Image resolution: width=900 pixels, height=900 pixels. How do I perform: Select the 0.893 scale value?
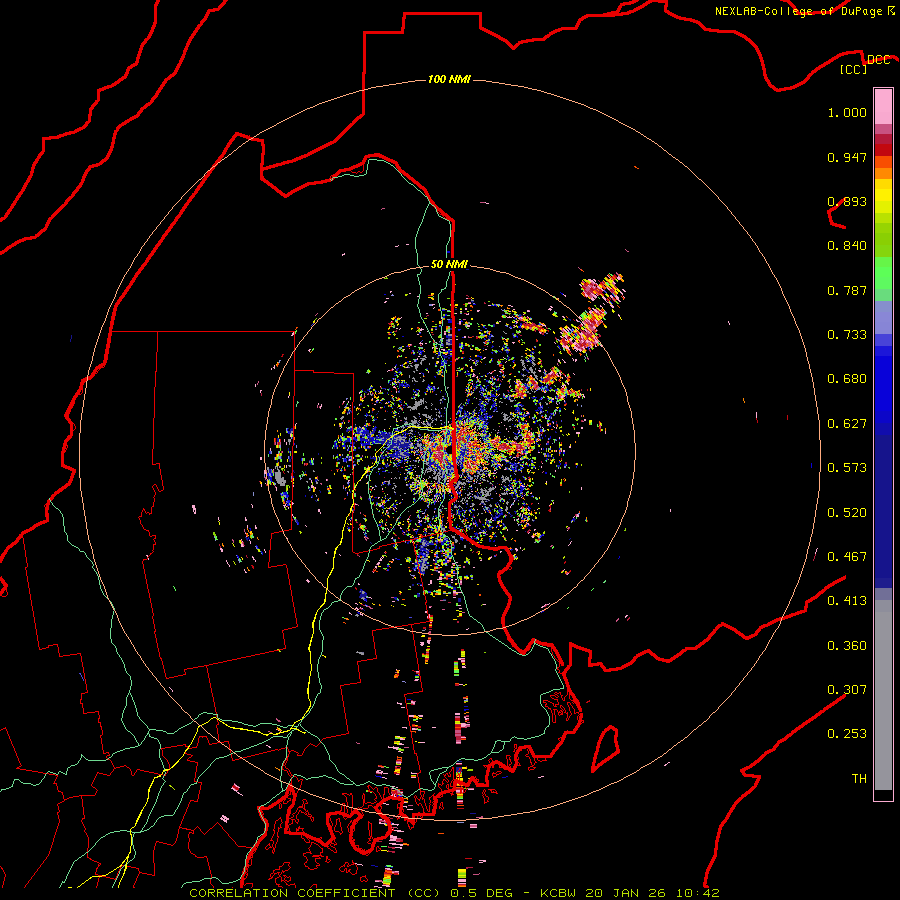pos(847,201)
